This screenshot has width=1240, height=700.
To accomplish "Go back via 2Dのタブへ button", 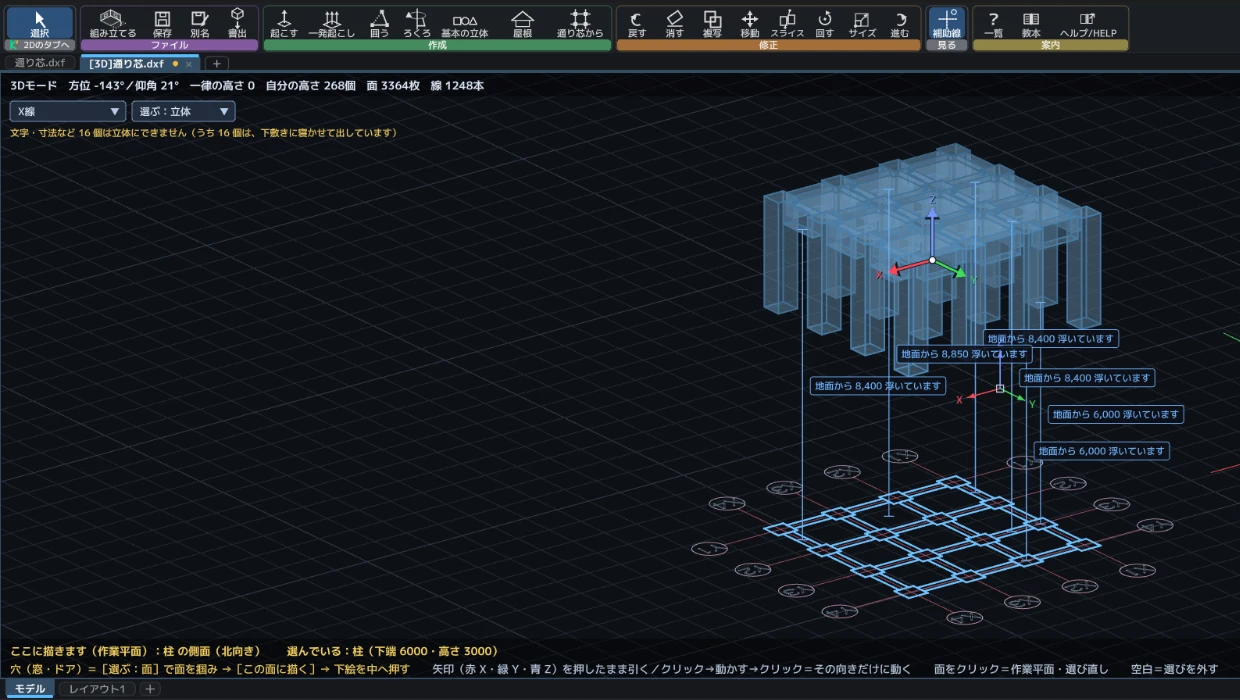I will (40, 45).
